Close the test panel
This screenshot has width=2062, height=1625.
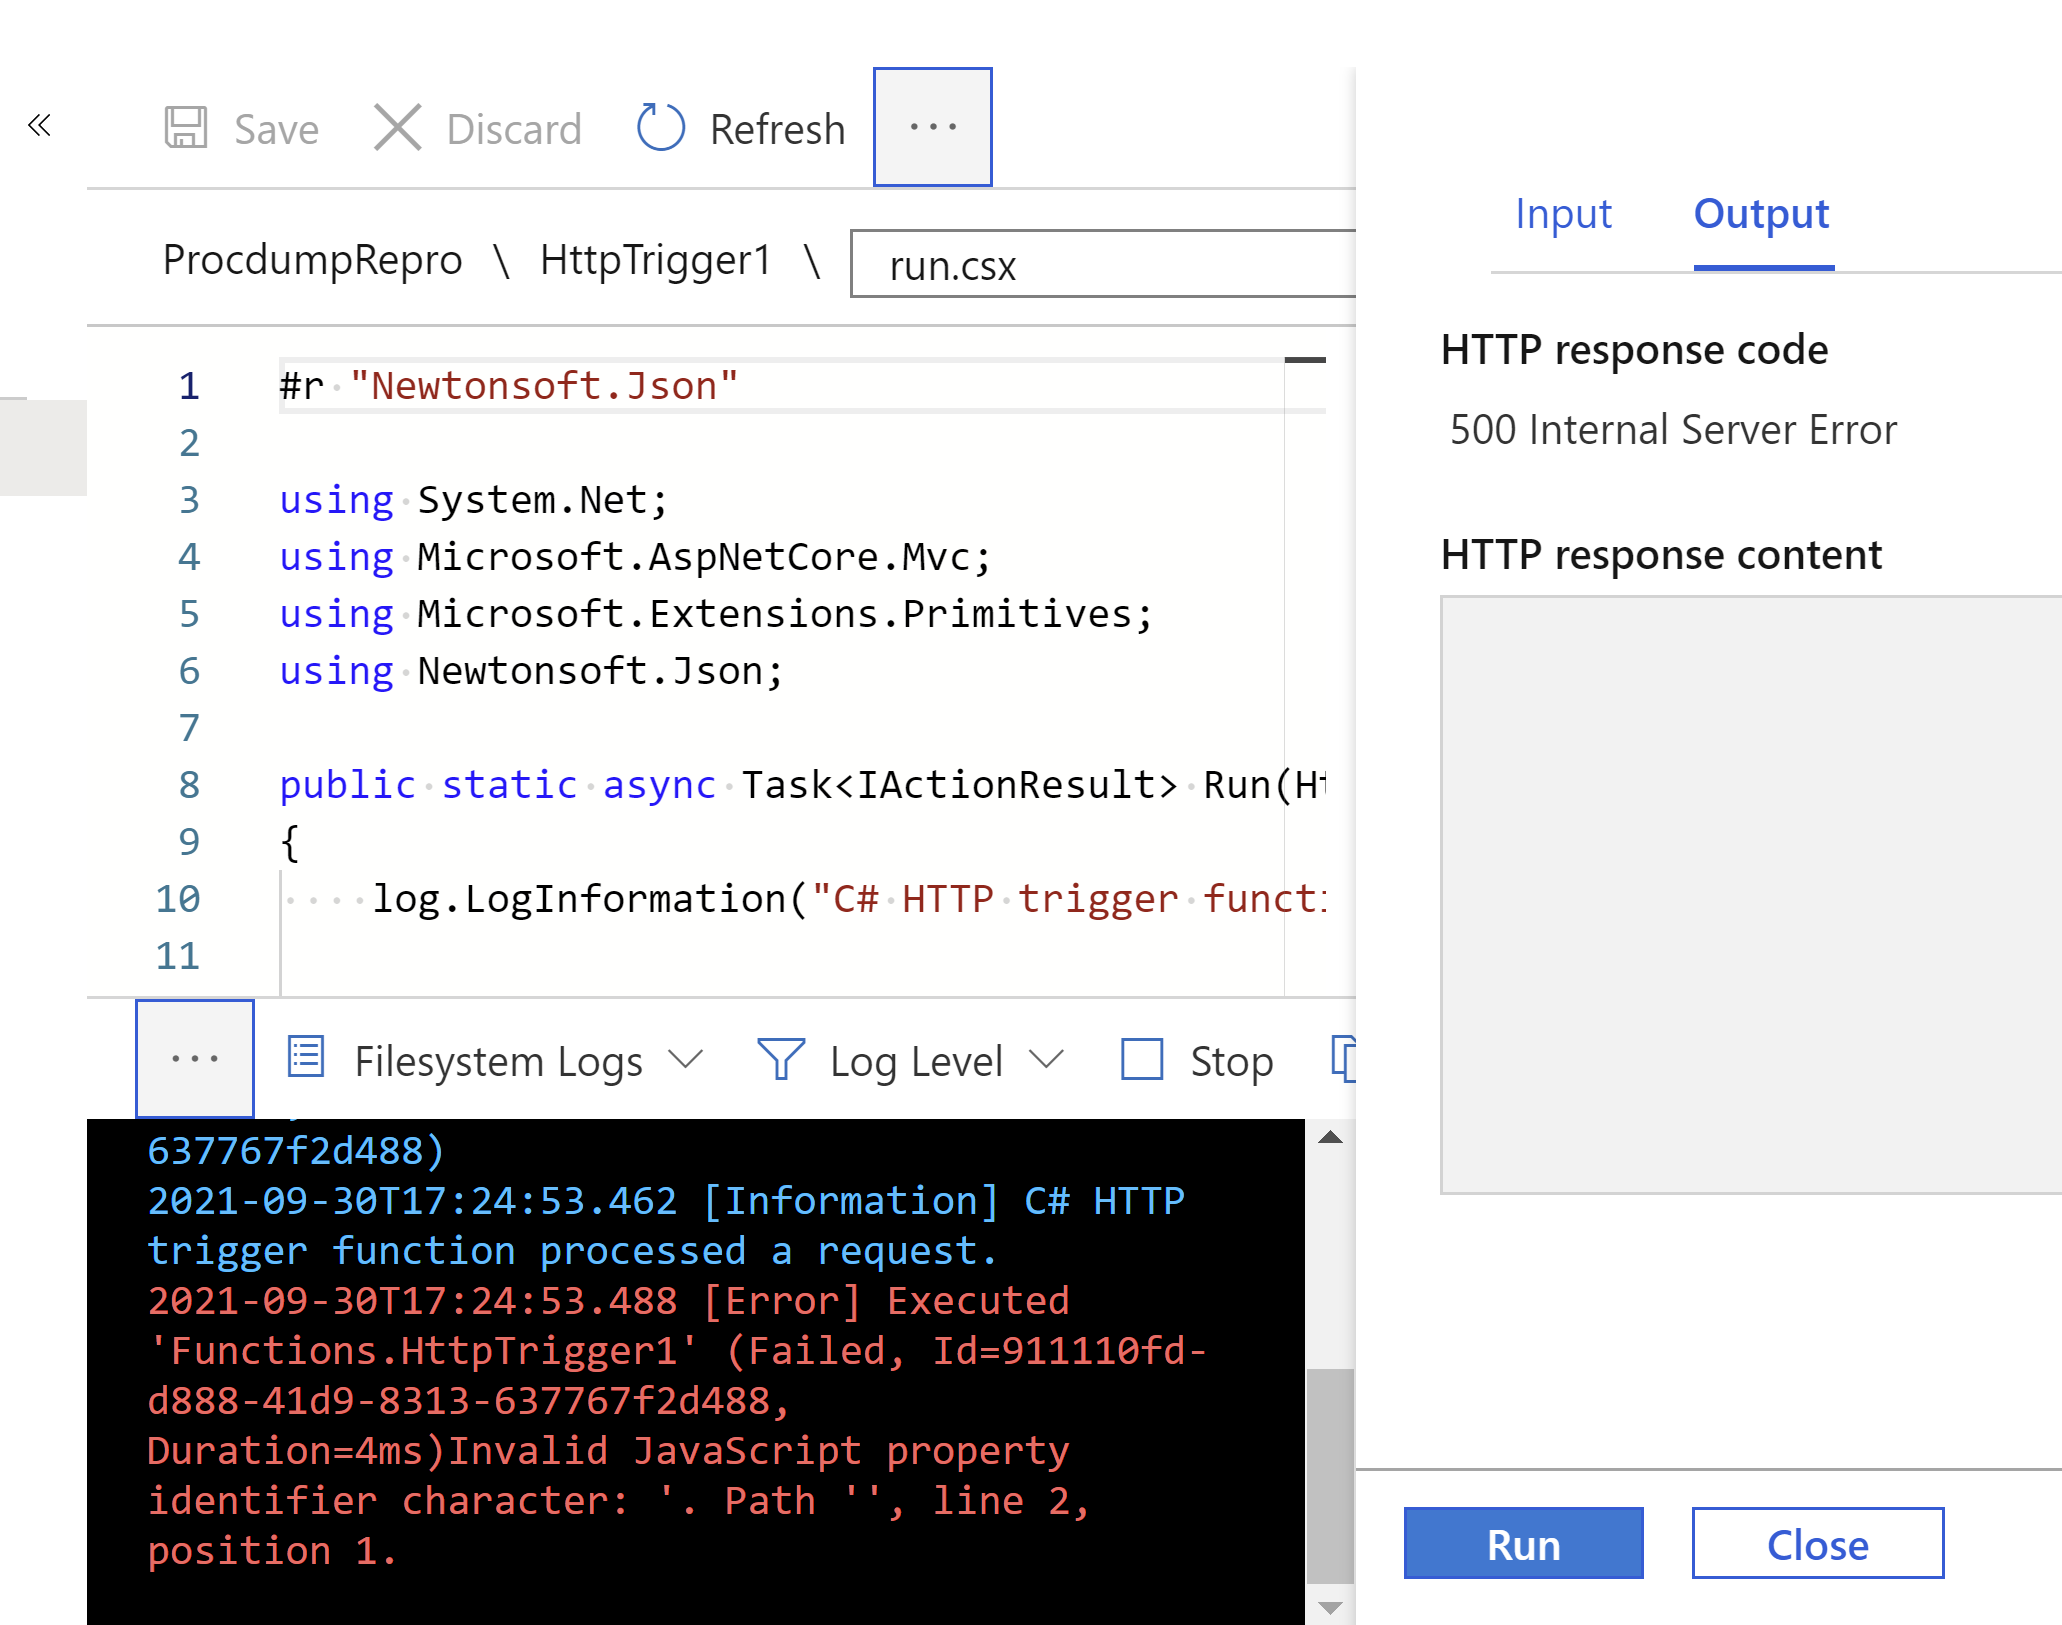pyautogui.click(x=1817, y=1544)
